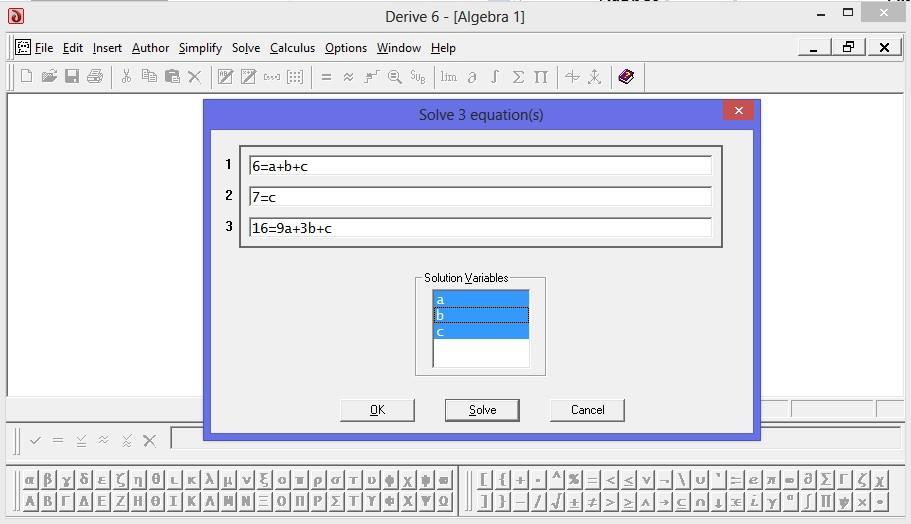The height and width of the screenshot is (524, 911).
Task: Click the purple help book icon
Action: [x=626, y=76]
